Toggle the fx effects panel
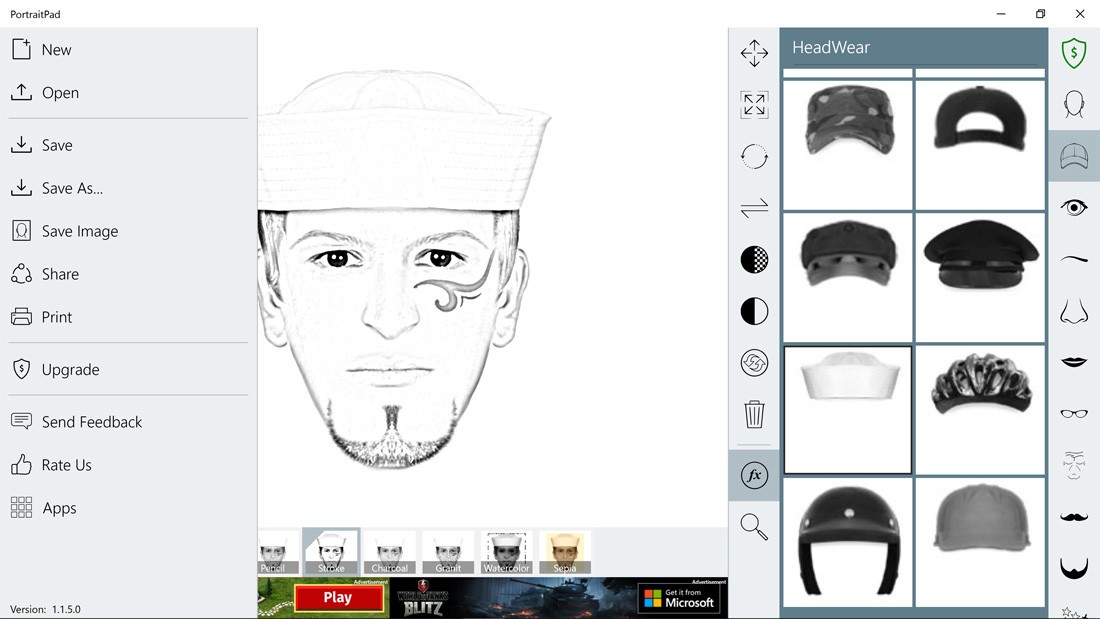 (754, 475)
